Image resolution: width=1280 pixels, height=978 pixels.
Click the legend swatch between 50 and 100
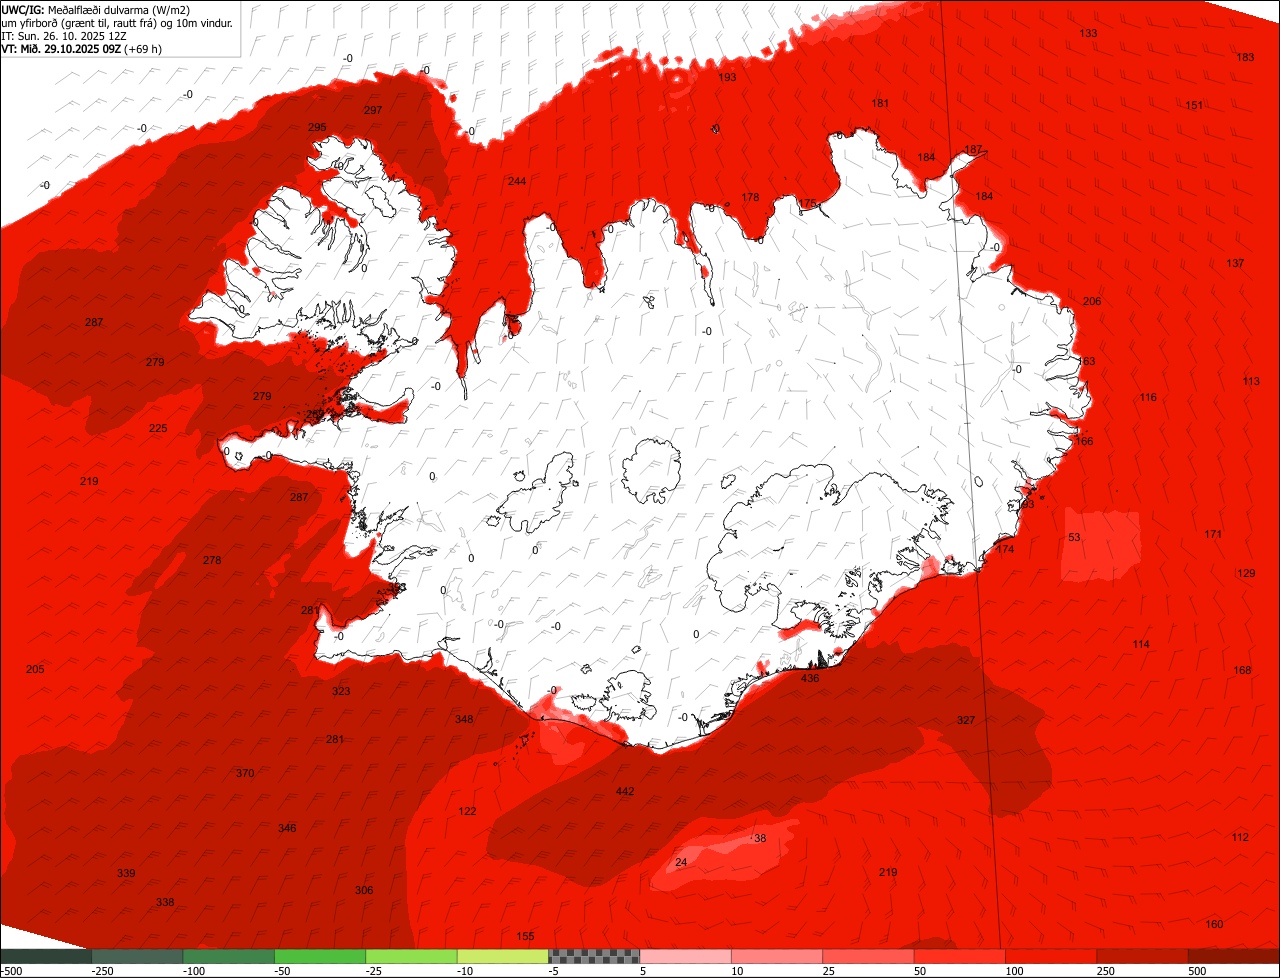point(961,956)
